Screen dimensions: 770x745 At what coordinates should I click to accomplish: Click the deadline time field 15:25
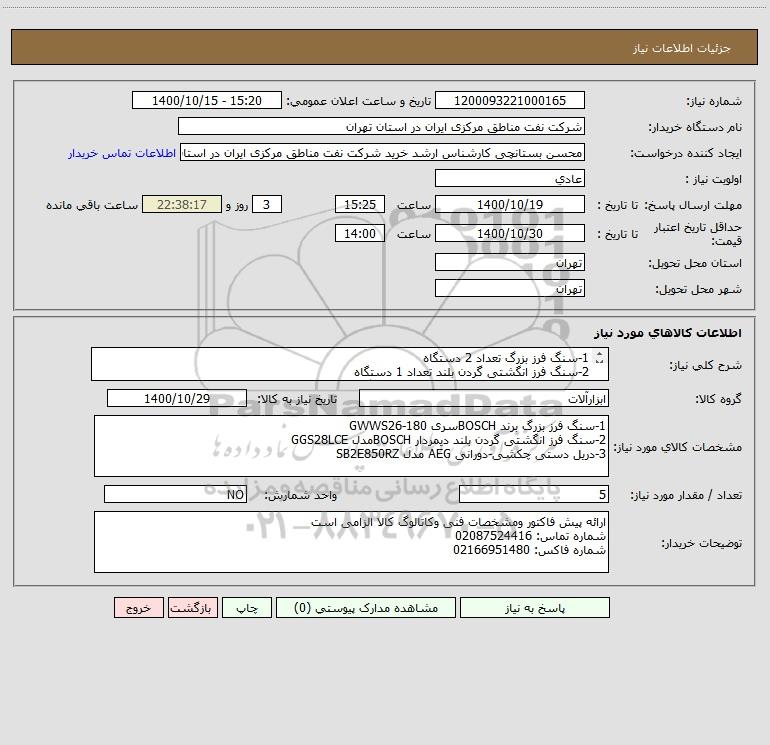point(359,204)
